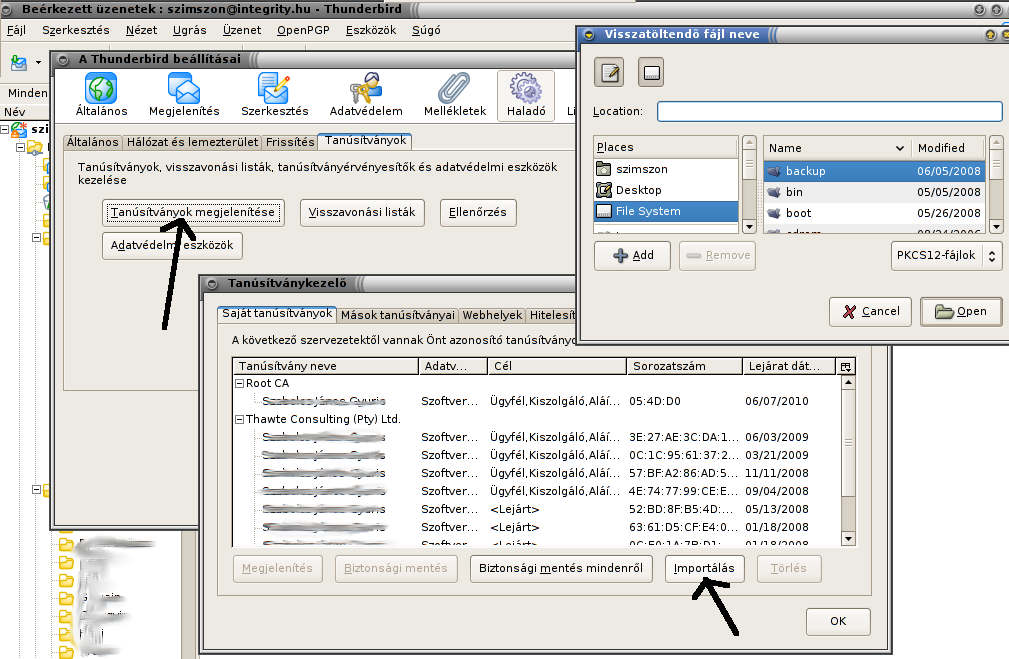Select the bin folder row
1009x659 pixels.
pos(874,192)
